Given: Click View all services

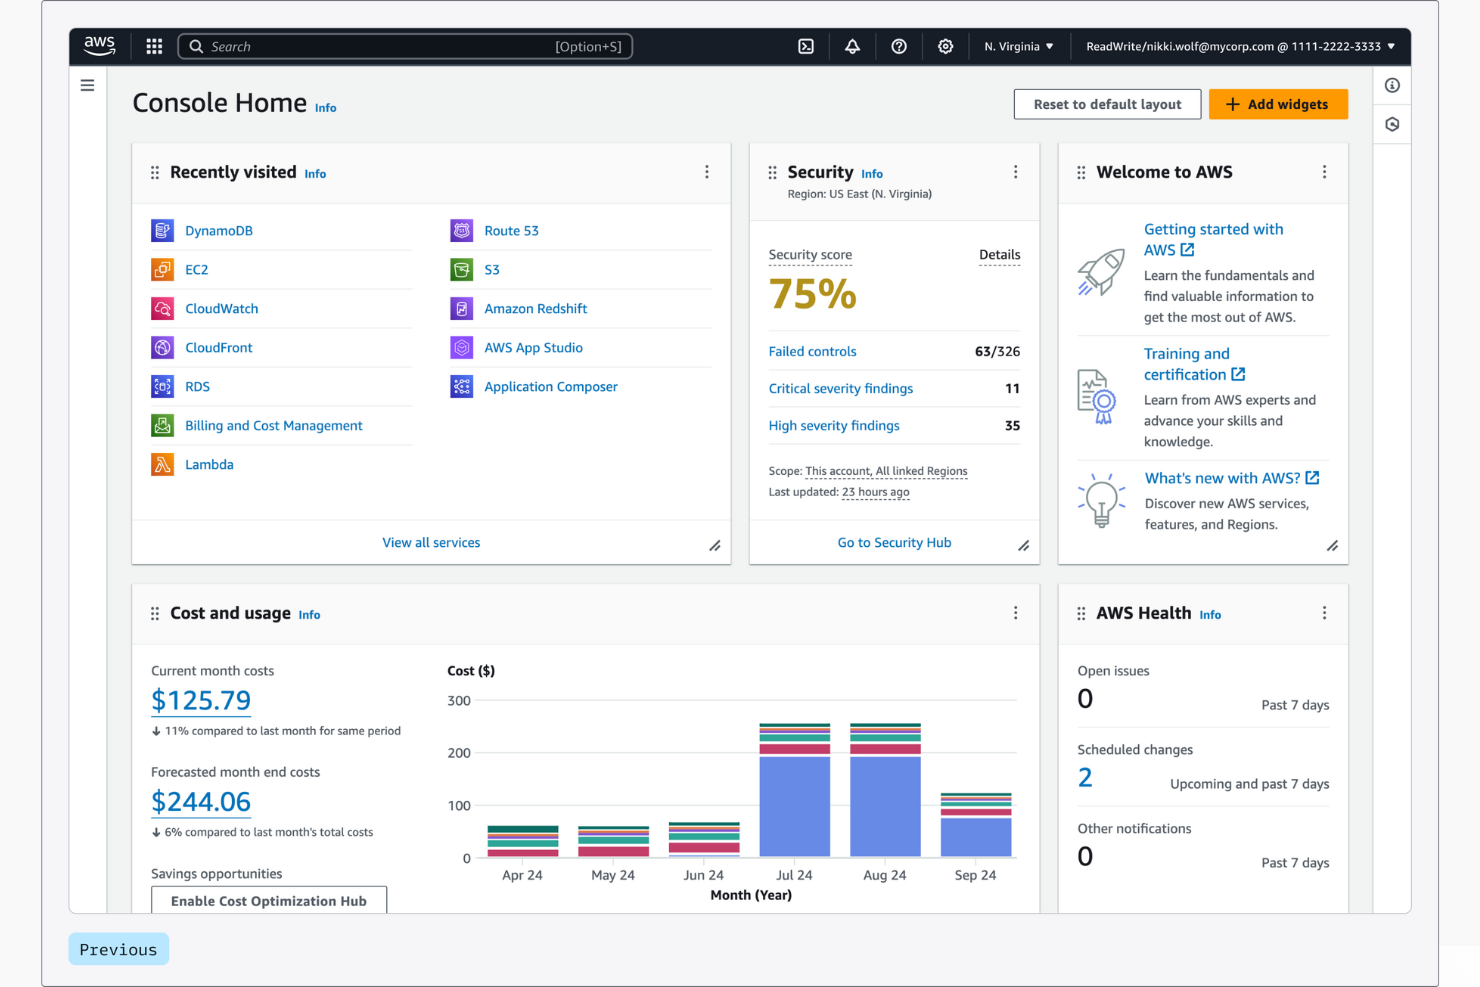Looking at the screenshot, I should click(431, 542).
